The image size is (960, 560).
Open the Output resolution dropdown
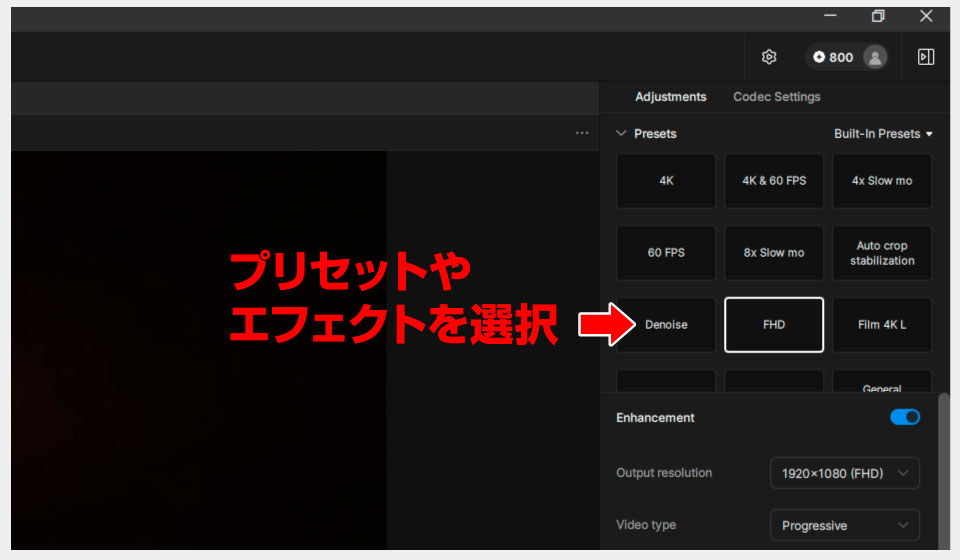[844, 473]
